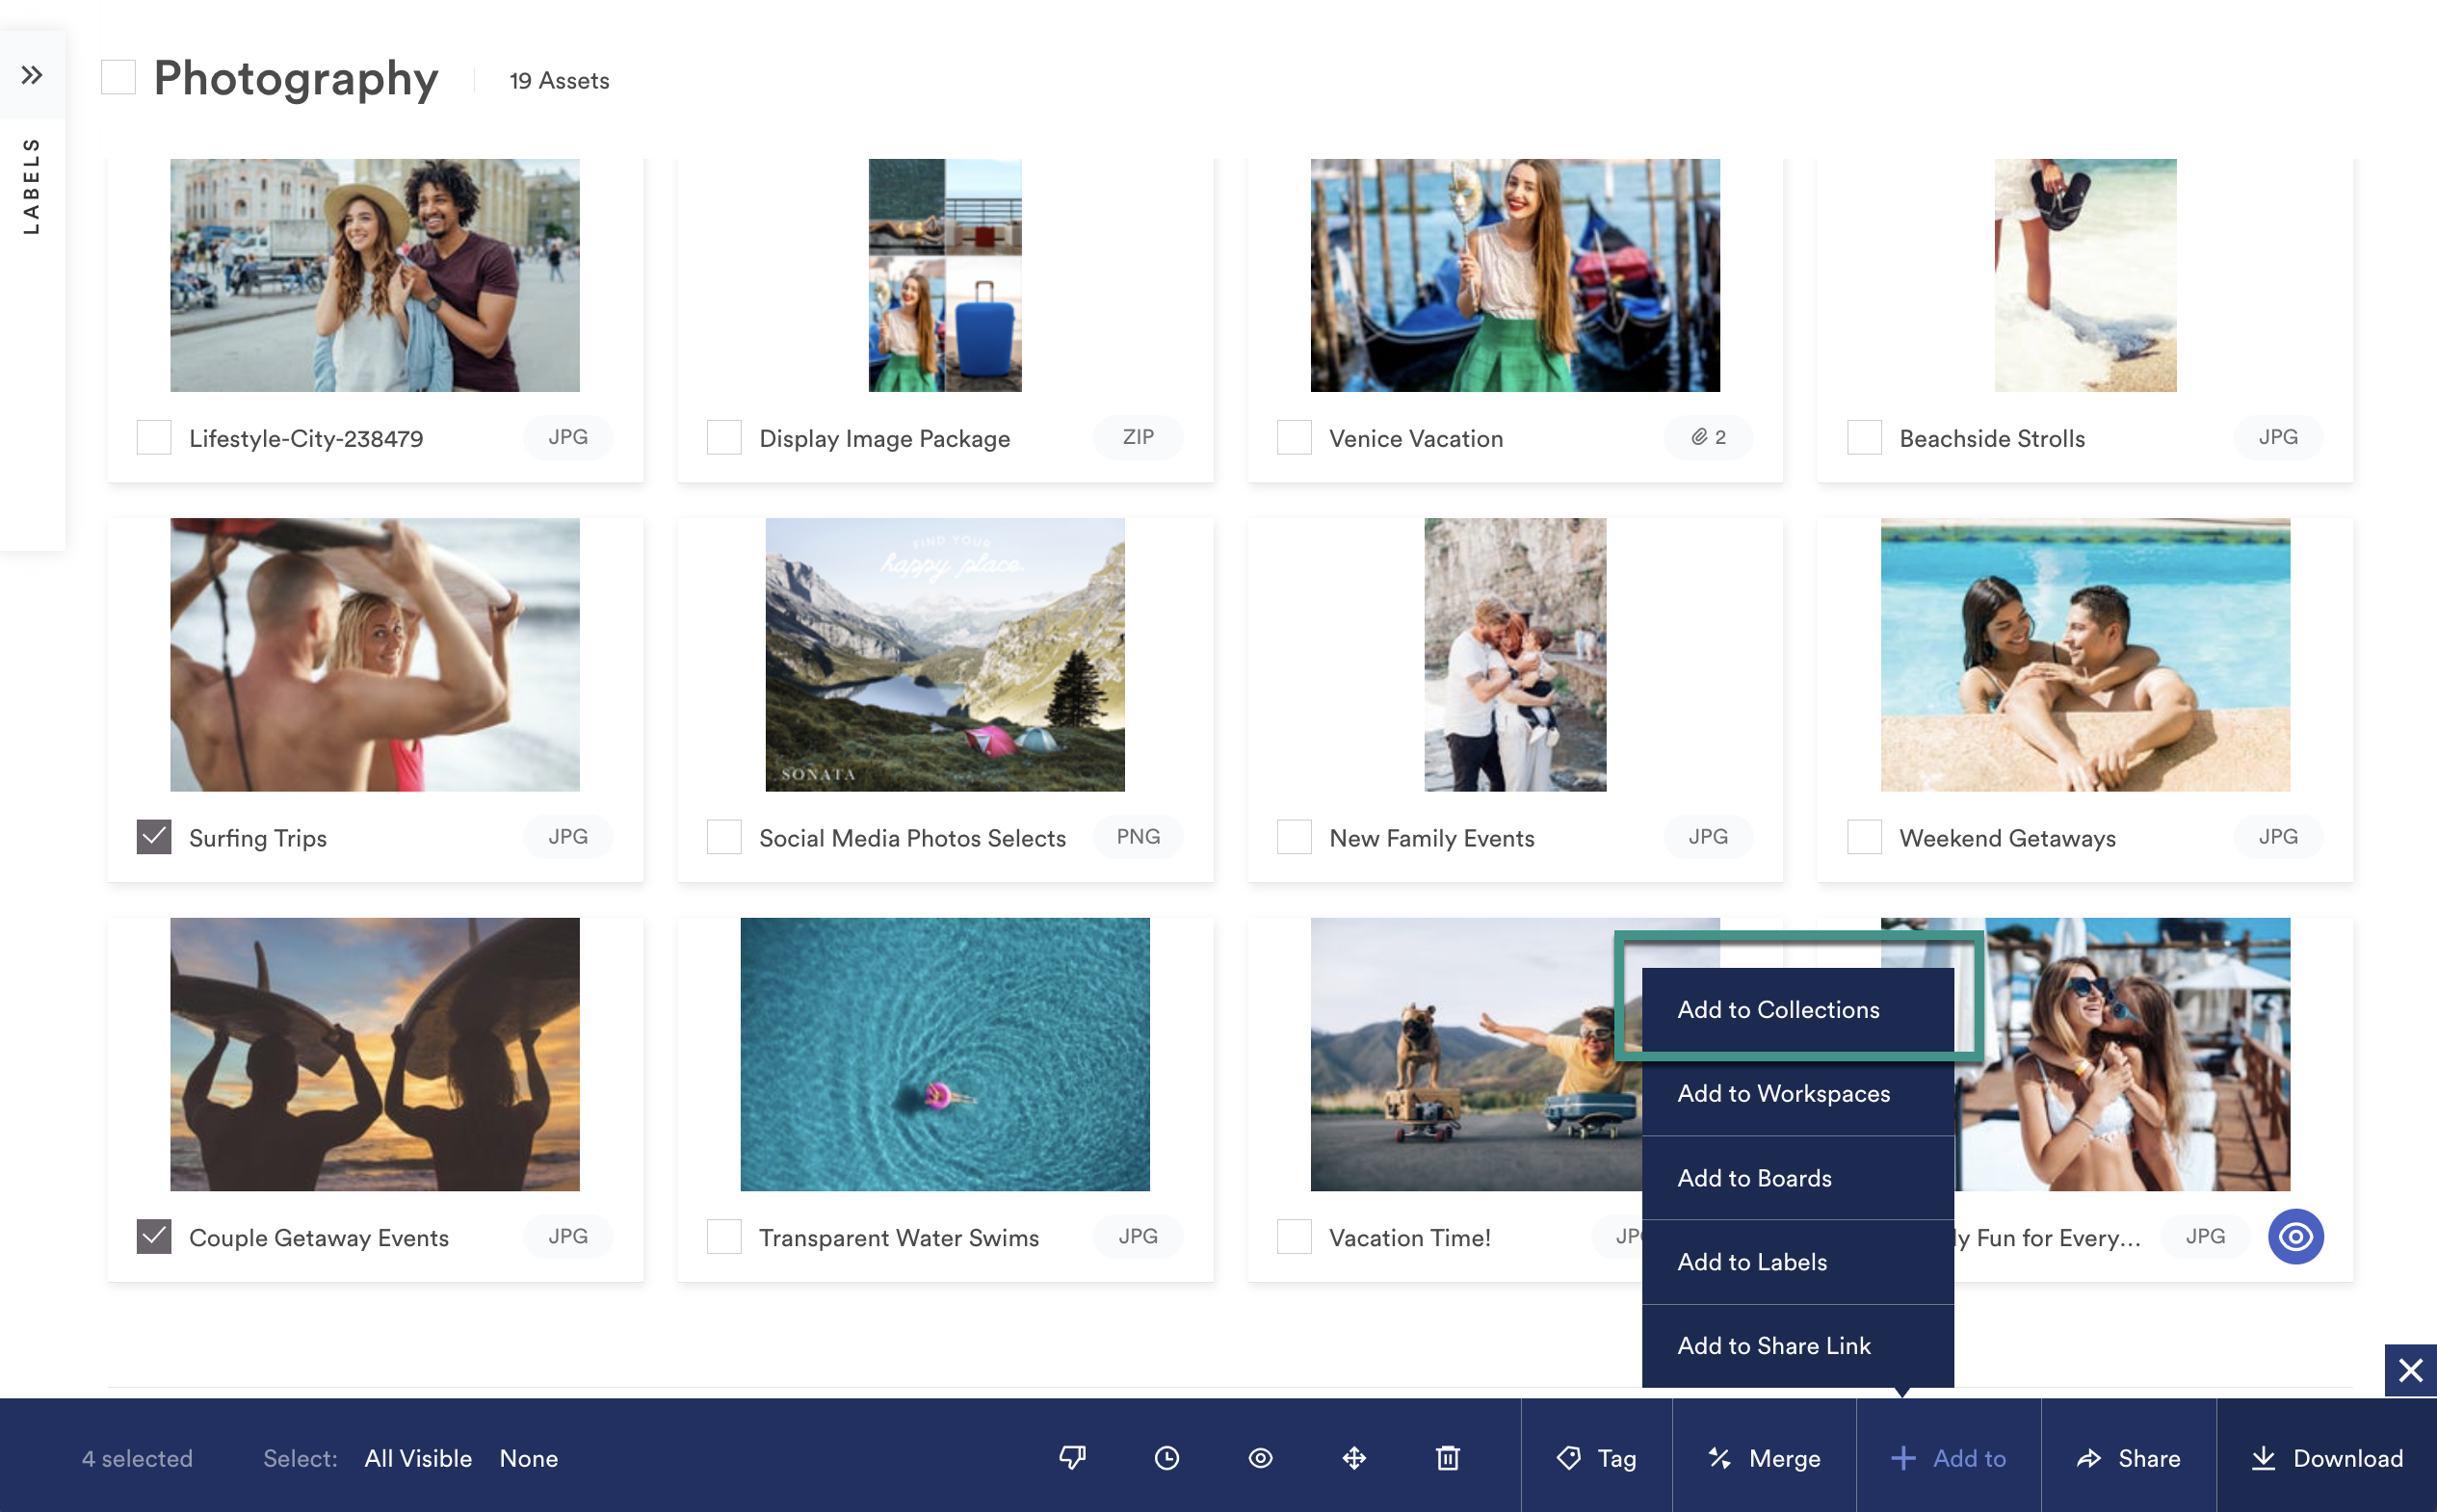Check the Beachside Strolls checkbox
The width and height of the screenshot is (2437, 1512).
click(x=1864, y=437)
